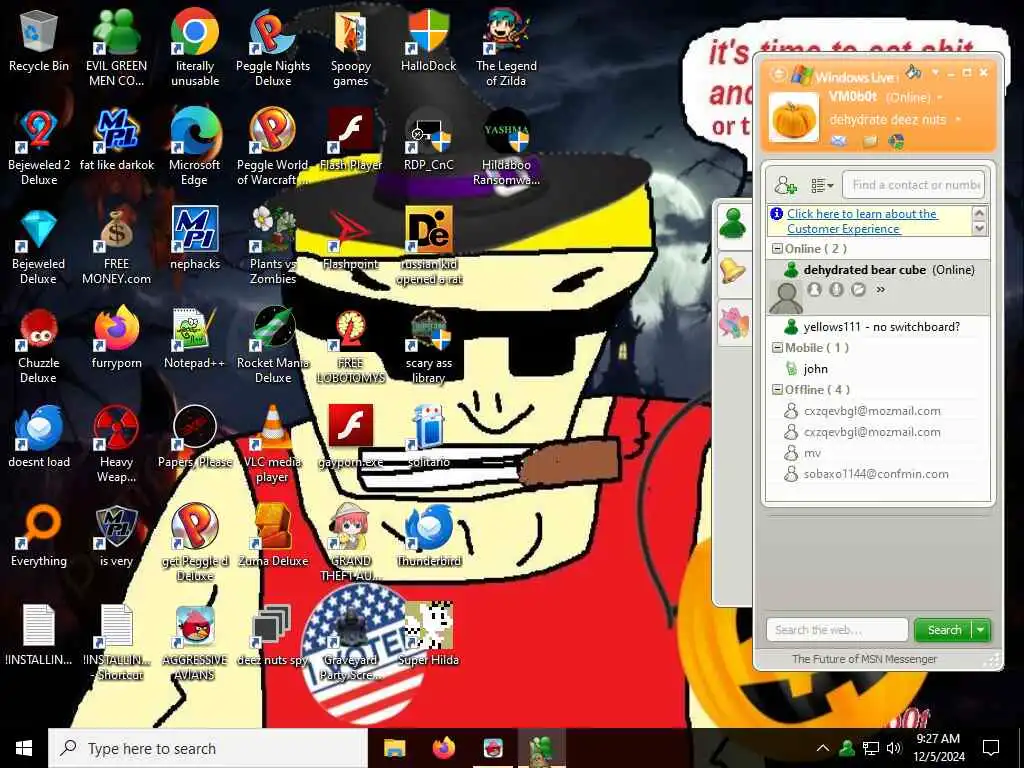The height and width of the screenshot is (768, 1024).
Task: Open the personal message dropdown arrow
Action: click(x=958, y=120)
